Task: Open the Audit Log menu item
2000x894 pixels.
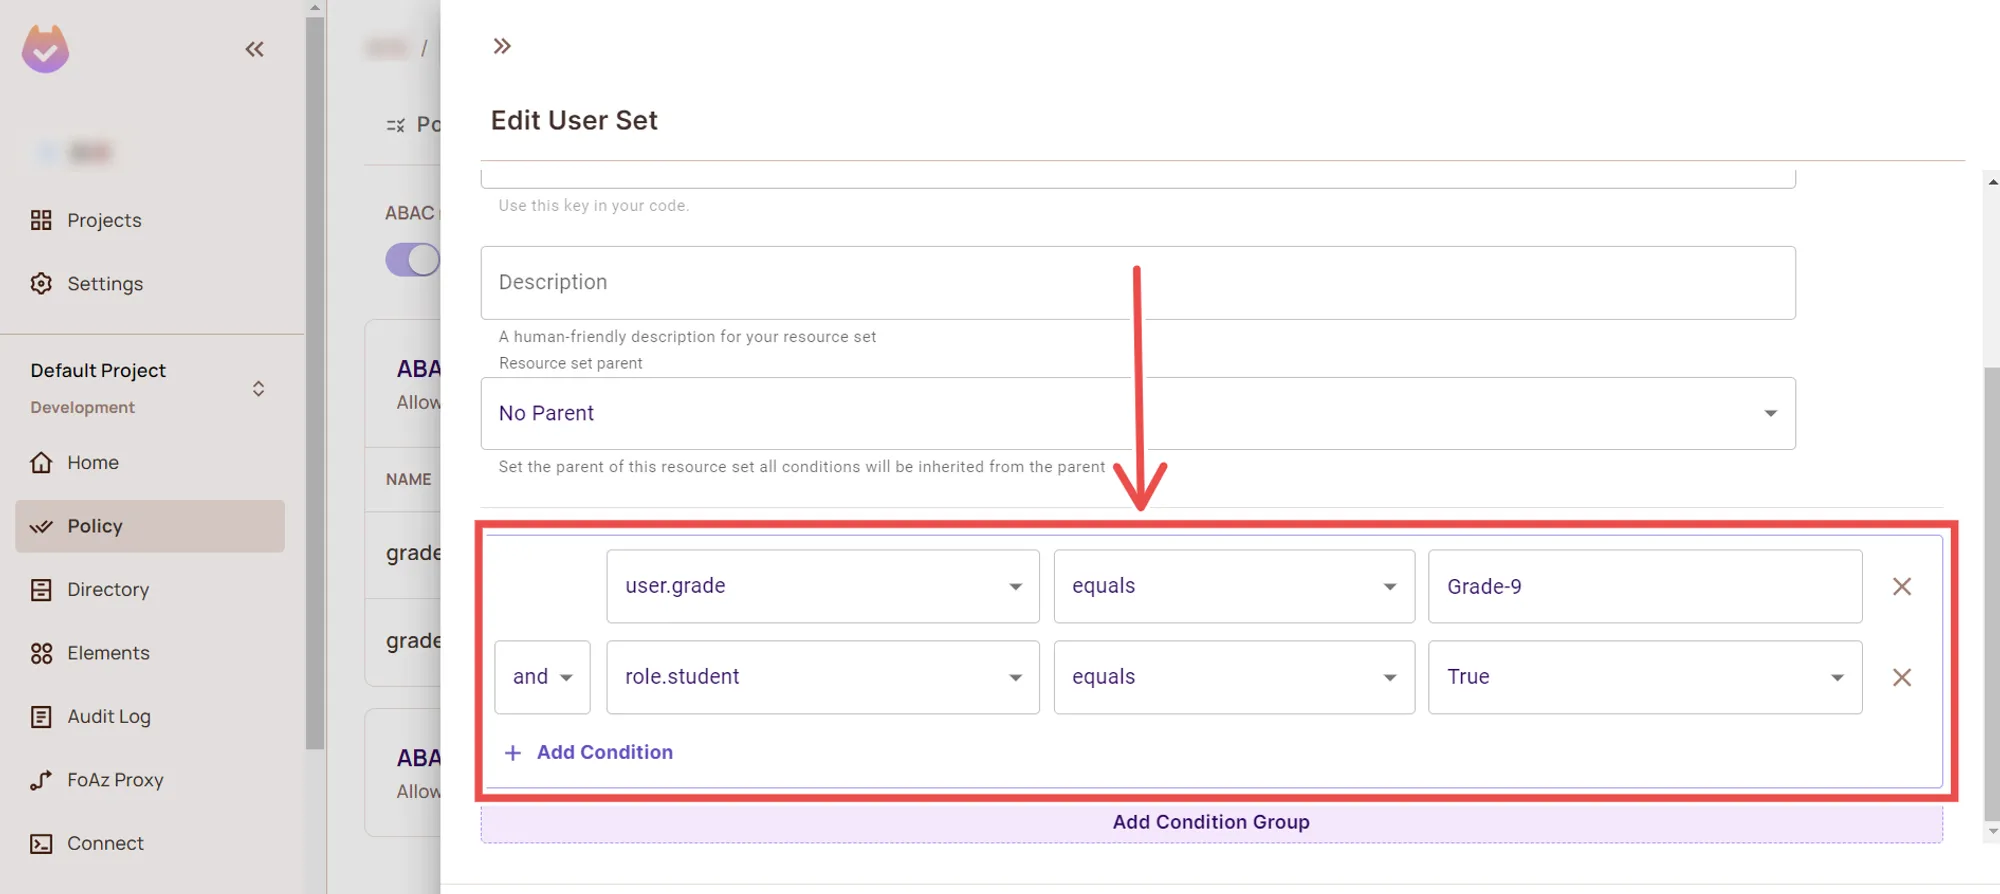Action: (108, 717)
